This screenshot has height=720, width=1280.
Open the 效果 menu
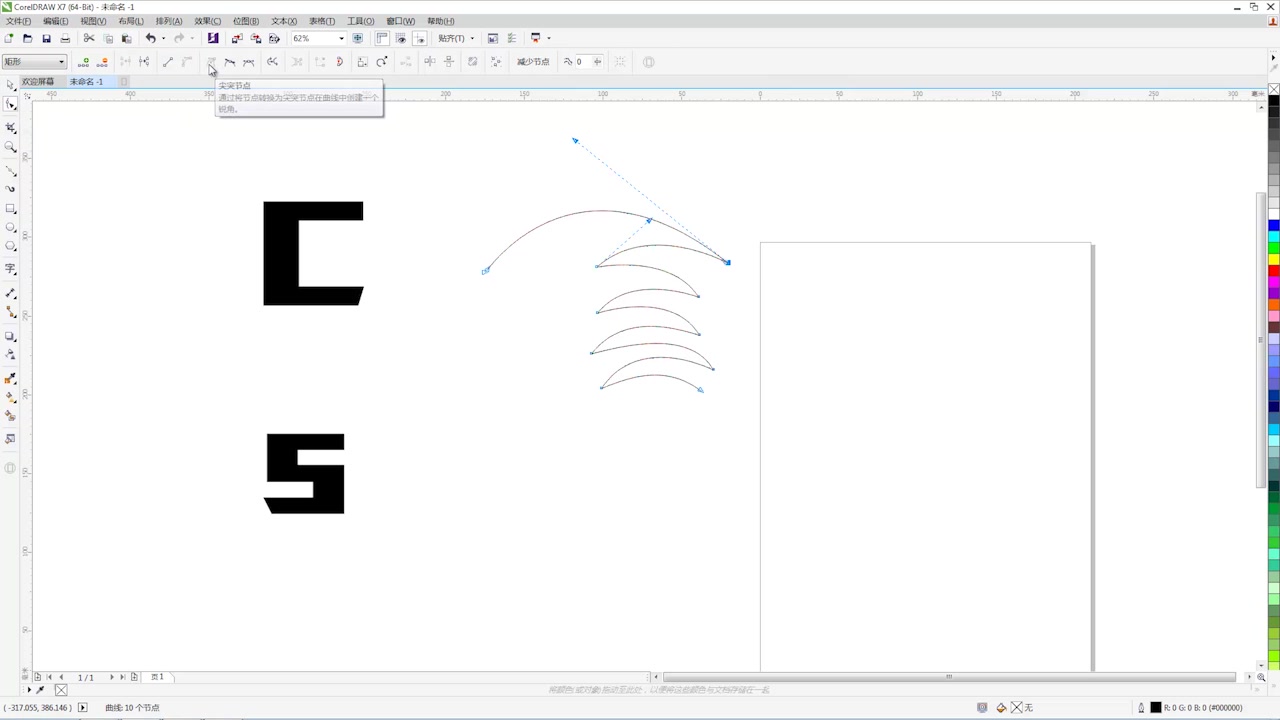click(x=208, y=21)
